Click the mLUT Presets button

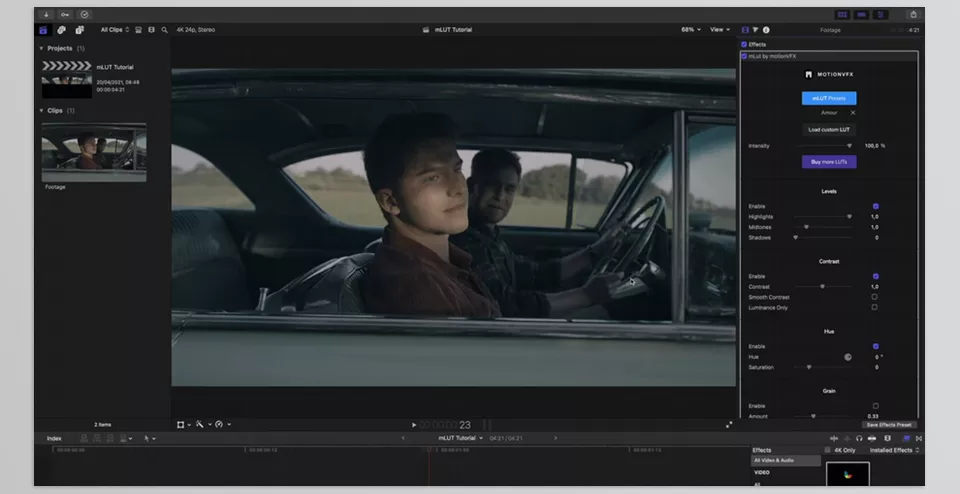coord(829,98)
